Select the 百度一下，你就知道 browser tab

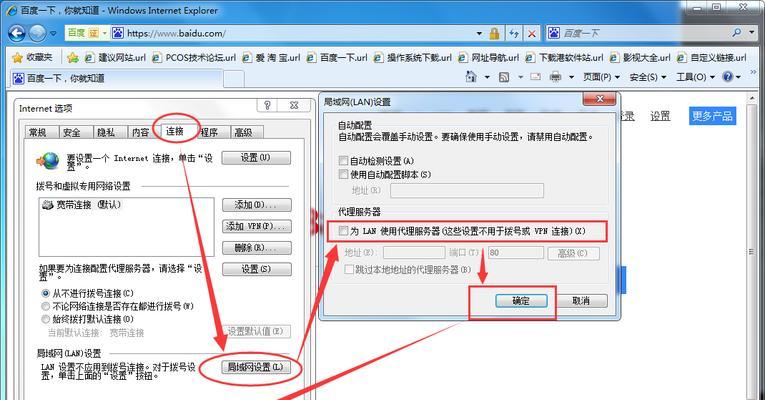pos(116,78)
